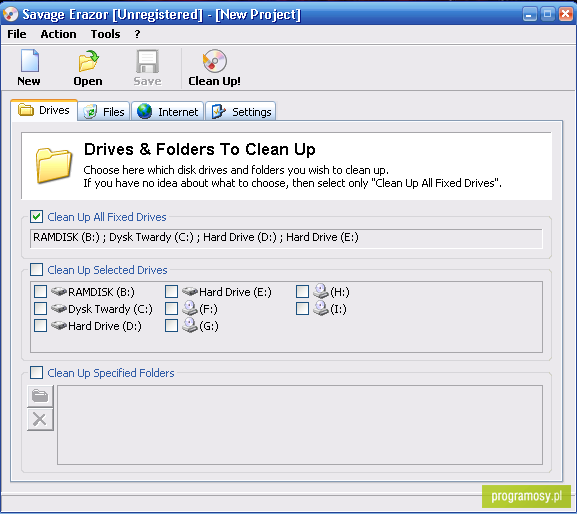Viewport: 577px width, 514px height.
Task: Click the fixed drives list text field
Action: (x=286, y=238)
